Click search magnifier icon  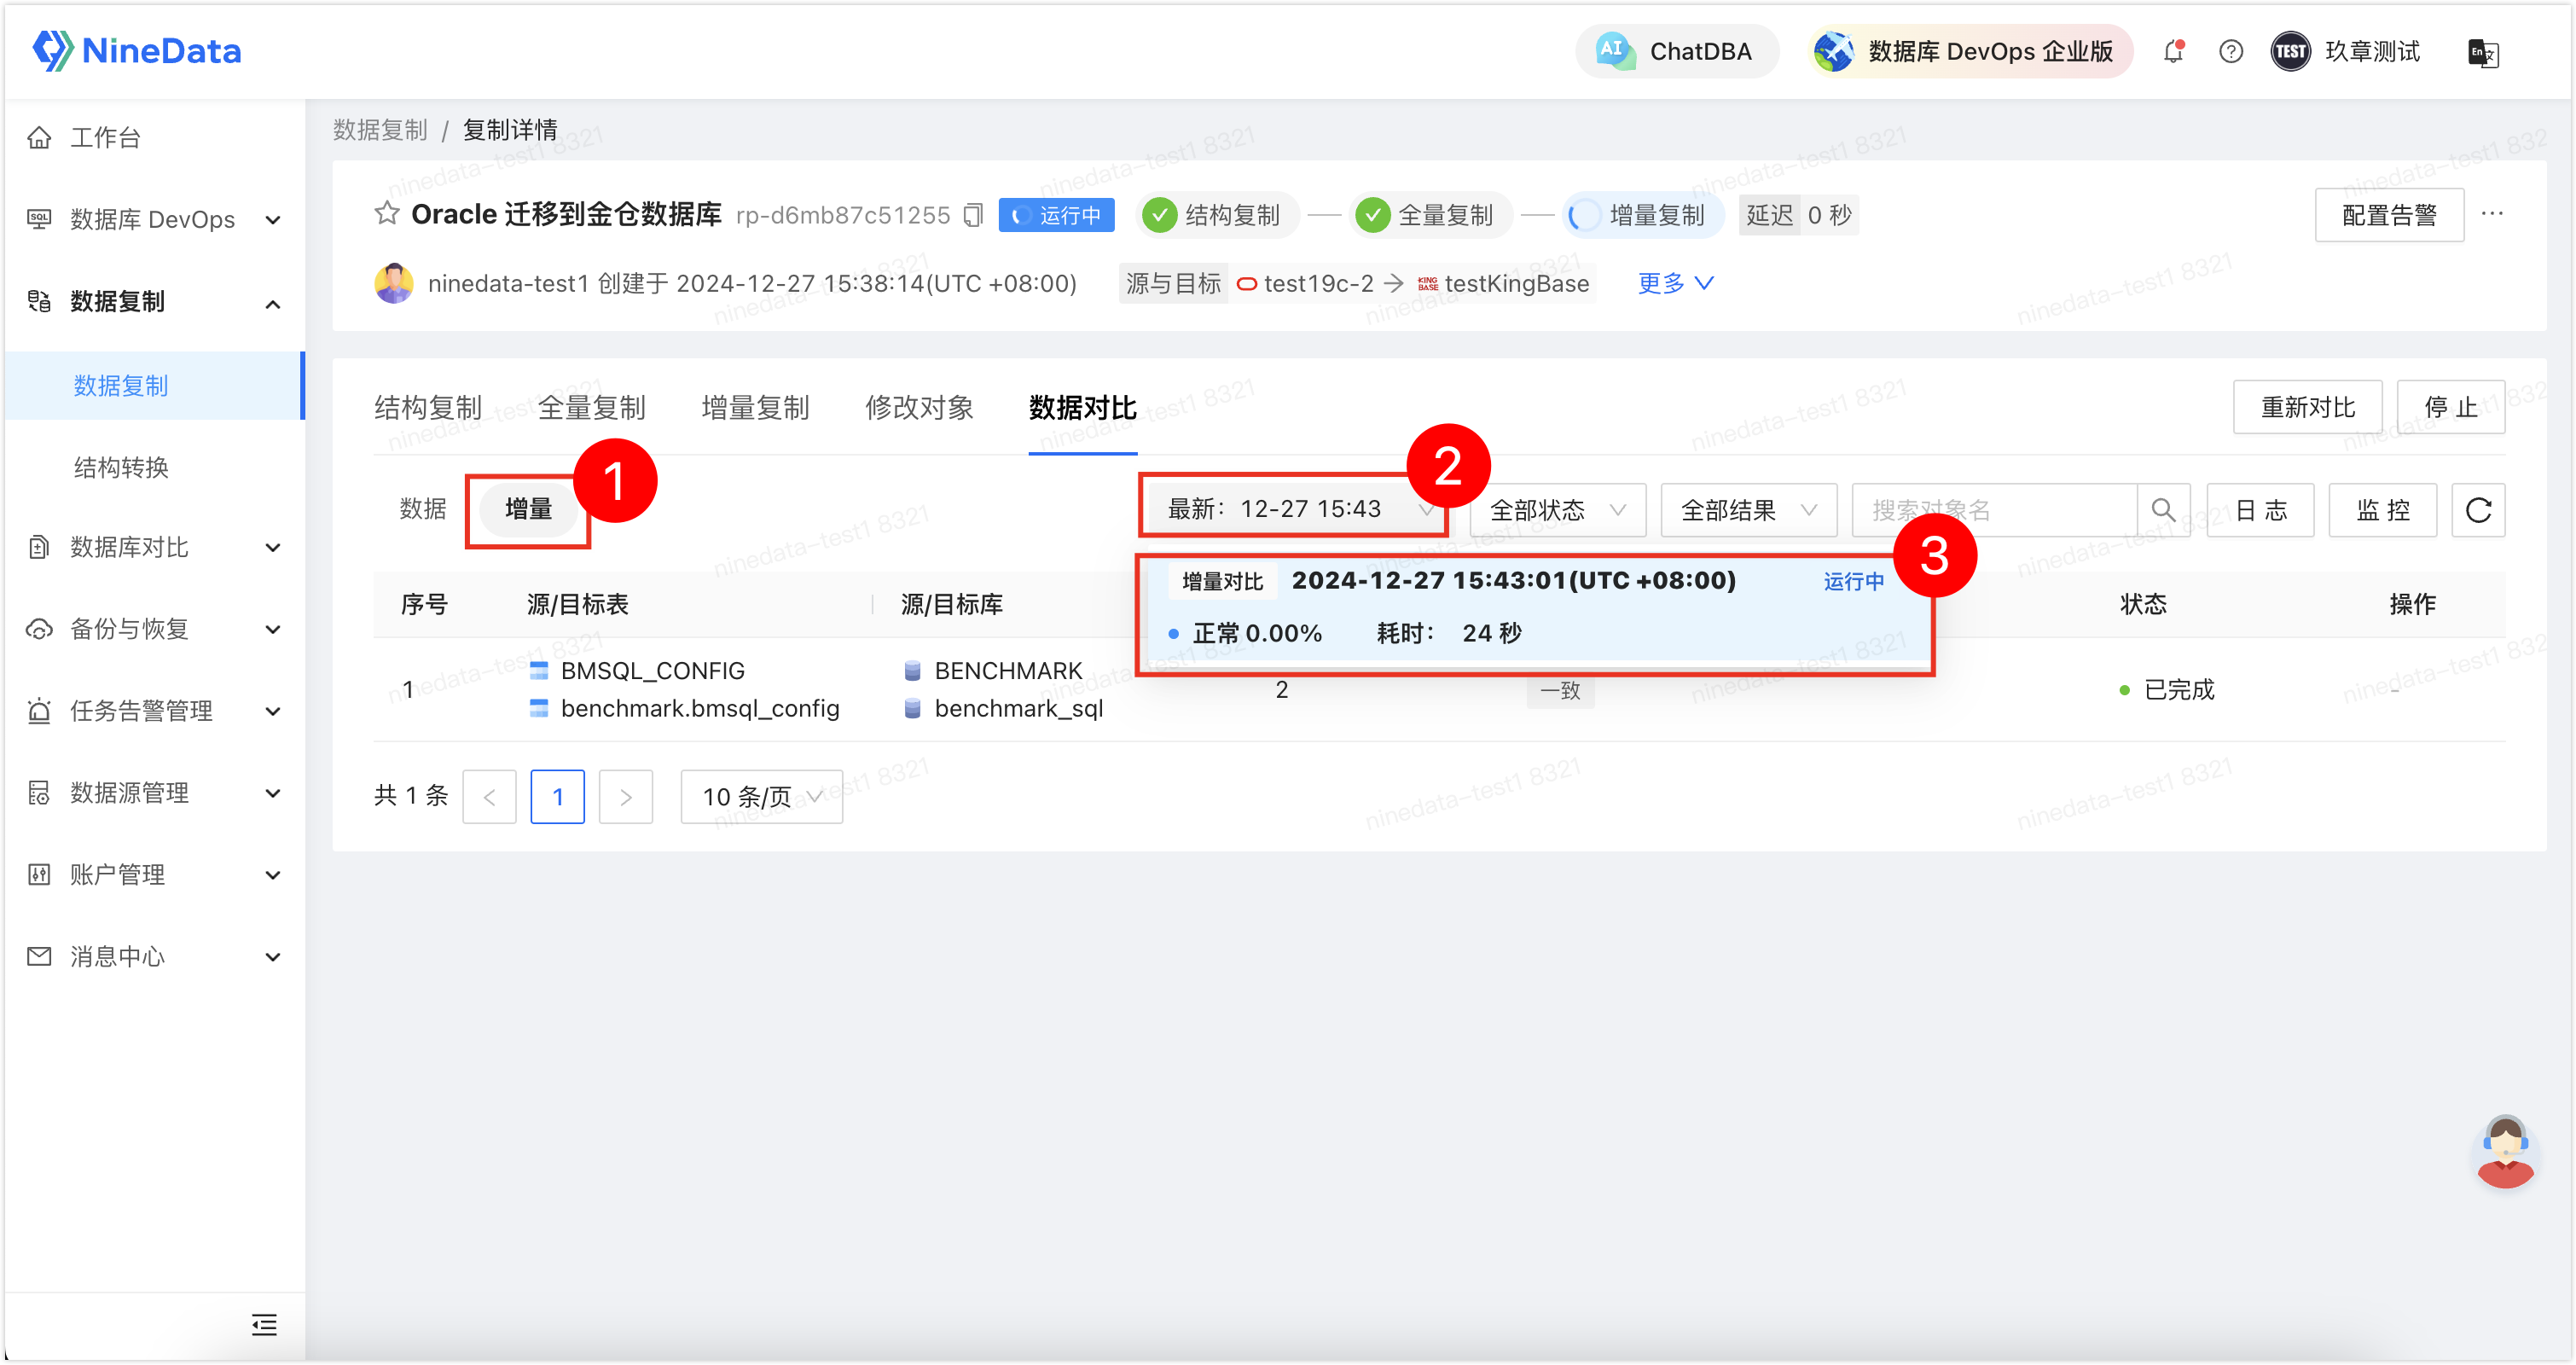(x=2163, y=510)
